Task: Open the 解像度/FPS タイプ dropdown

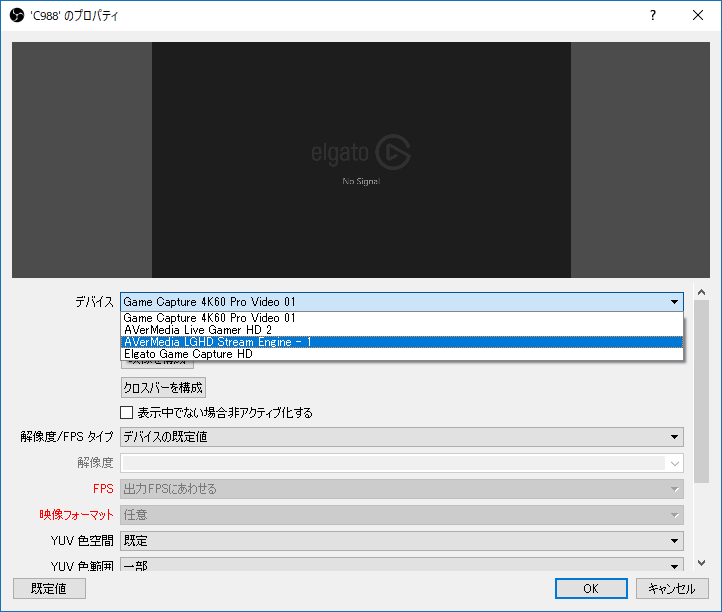Action: click(x=402, y=437)
